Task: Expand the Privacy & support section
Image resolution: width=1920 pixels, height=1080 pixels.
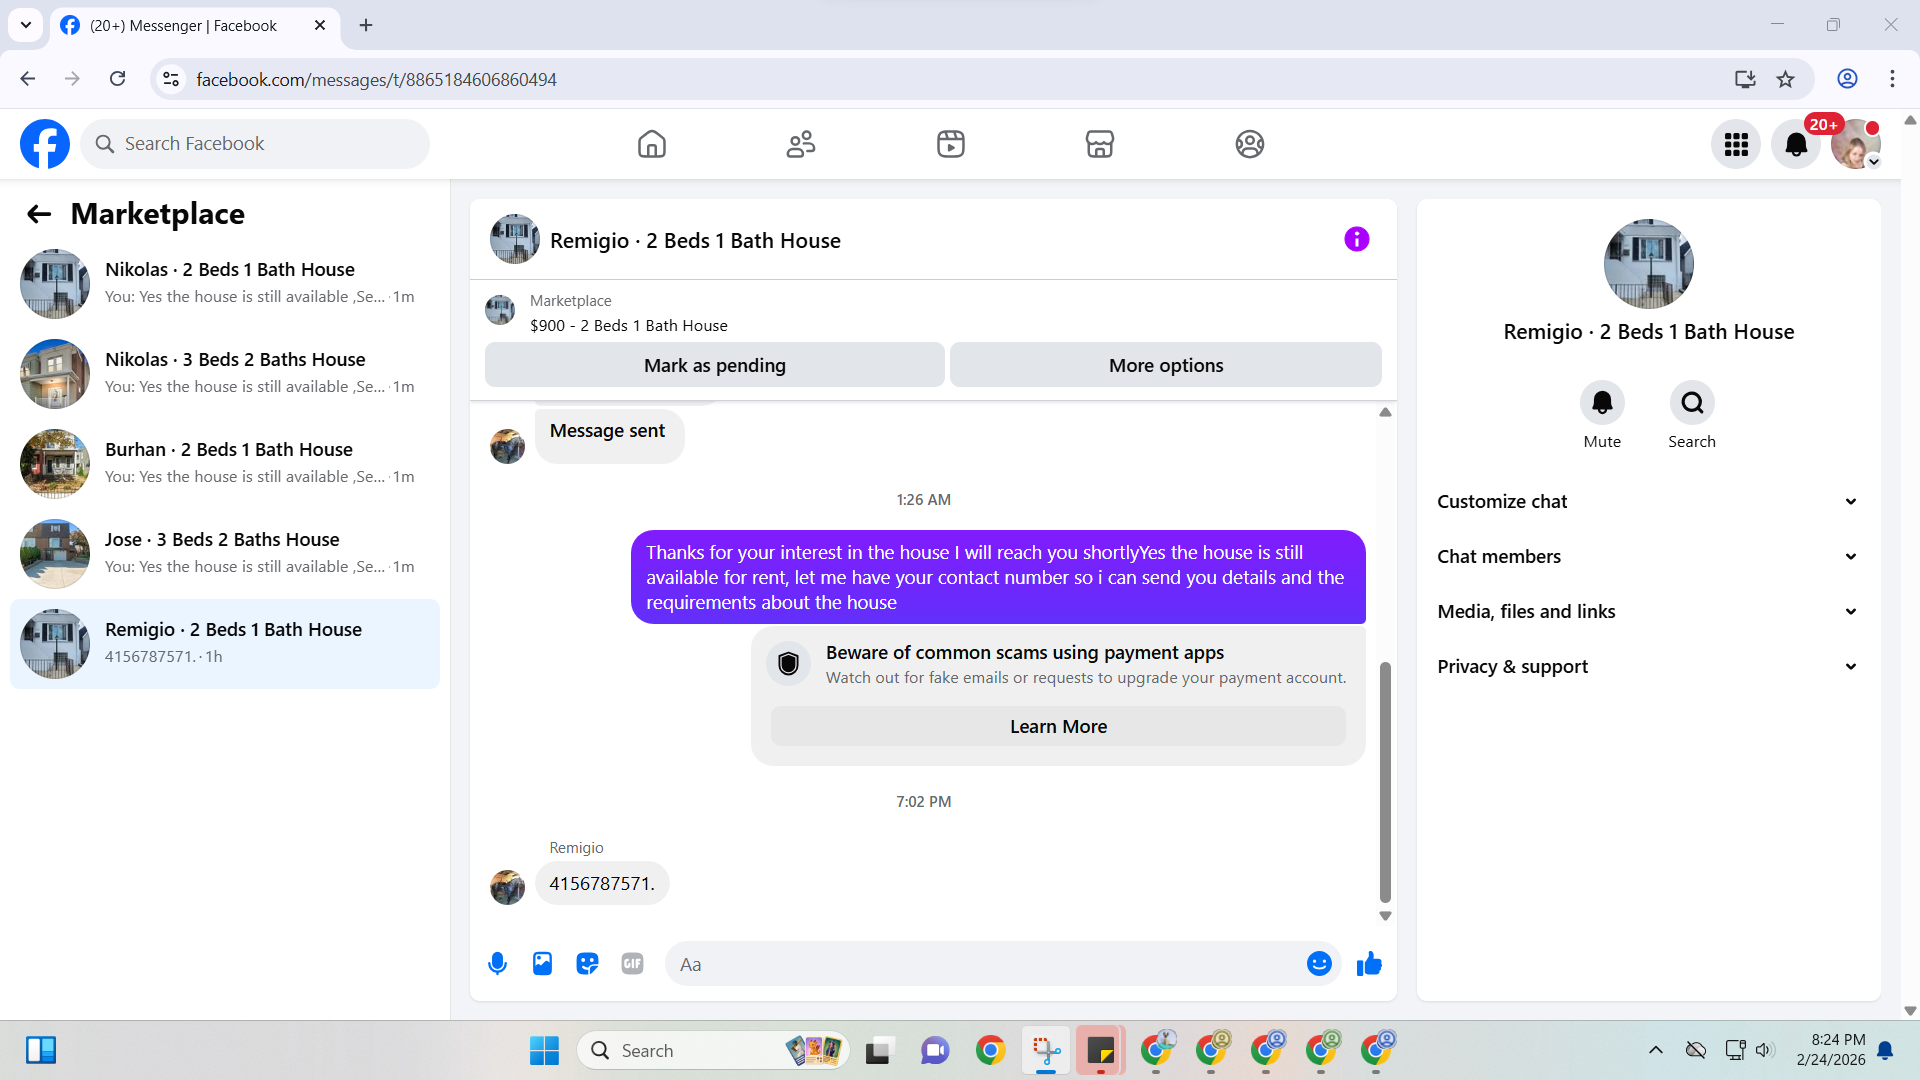Action: [1648, 667]
